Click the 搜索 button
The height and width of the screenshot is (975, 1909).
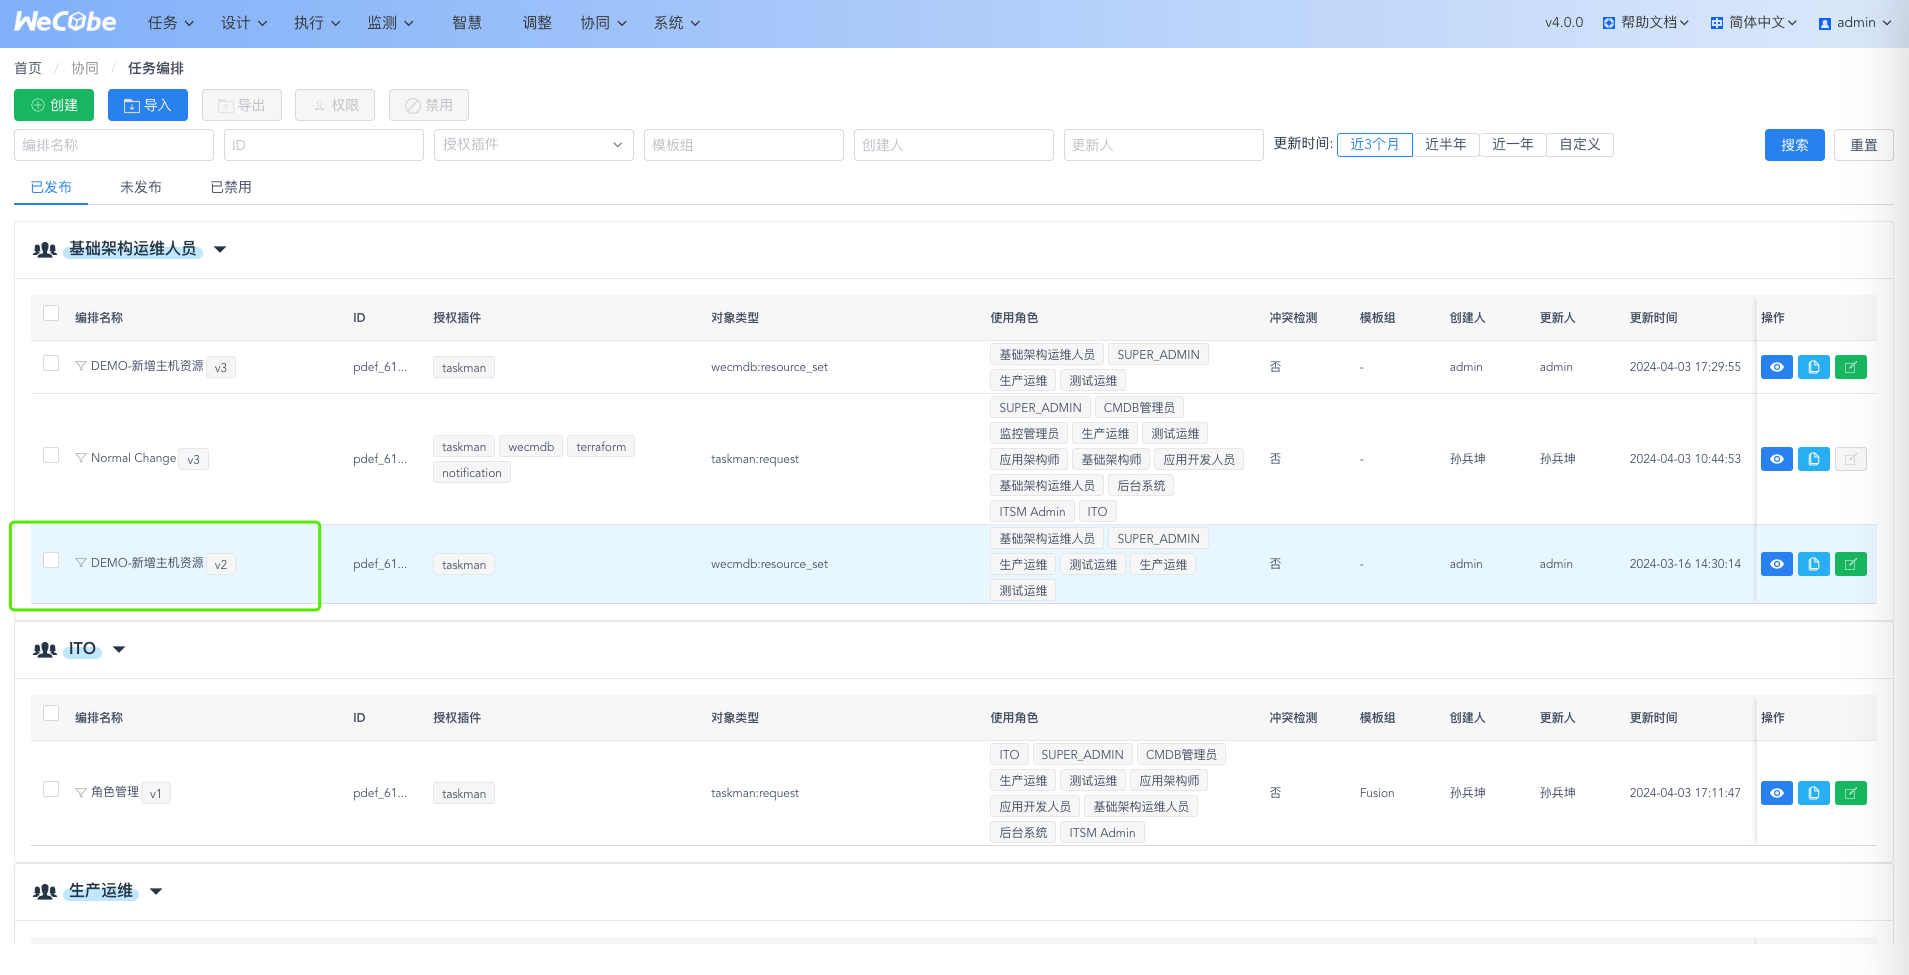point(1795,145)
